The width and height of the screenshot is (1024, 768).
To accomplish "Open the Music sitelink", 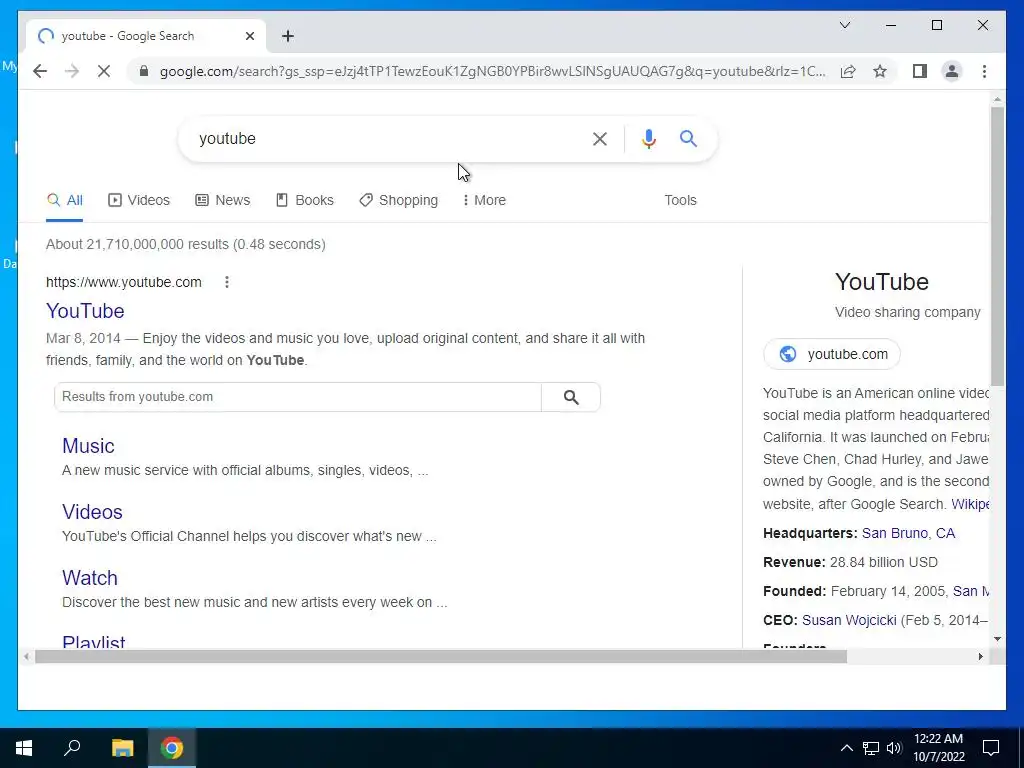I will click(x=88, y=446).
